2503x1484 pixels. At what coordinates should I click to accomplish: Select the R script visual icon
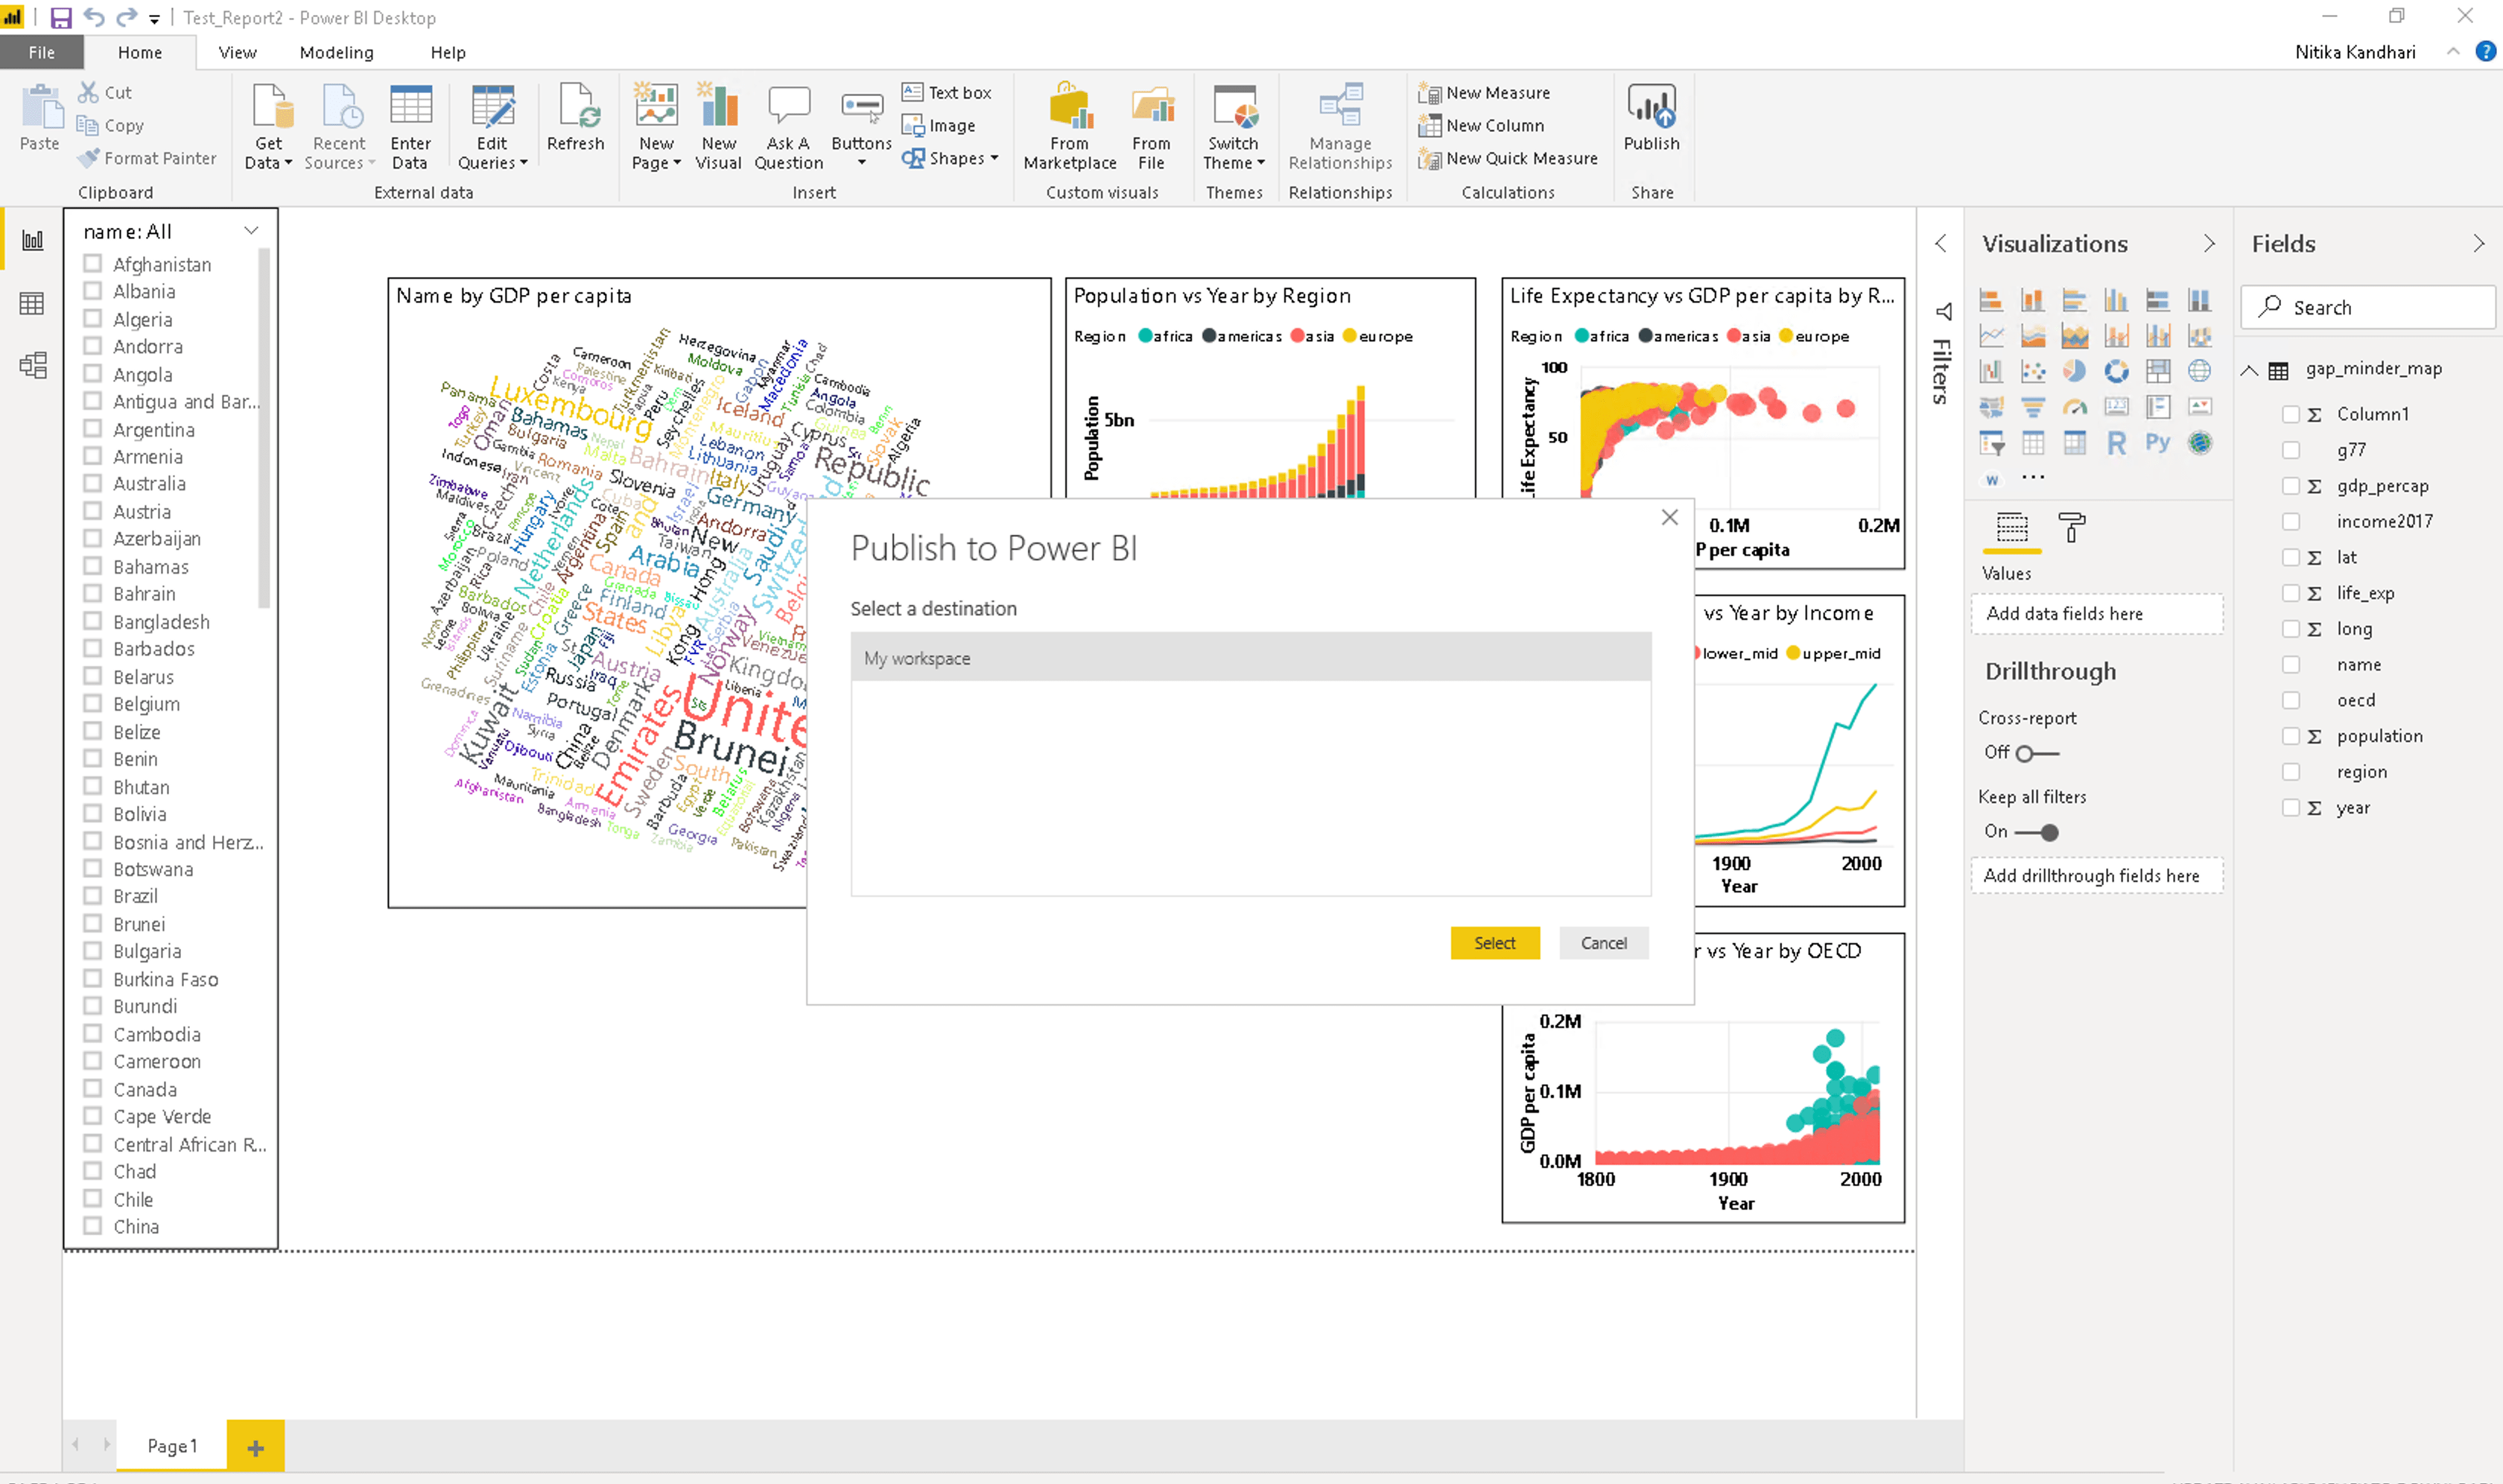click(2116, 442)
